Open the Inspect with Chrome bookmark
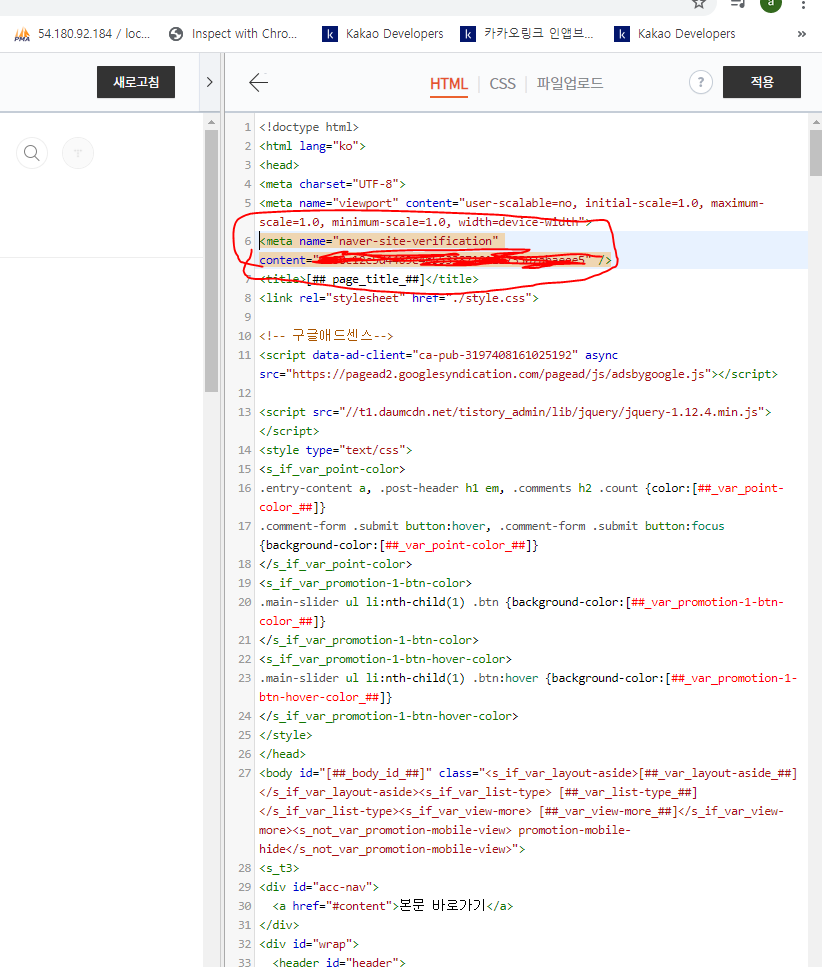 233,34
